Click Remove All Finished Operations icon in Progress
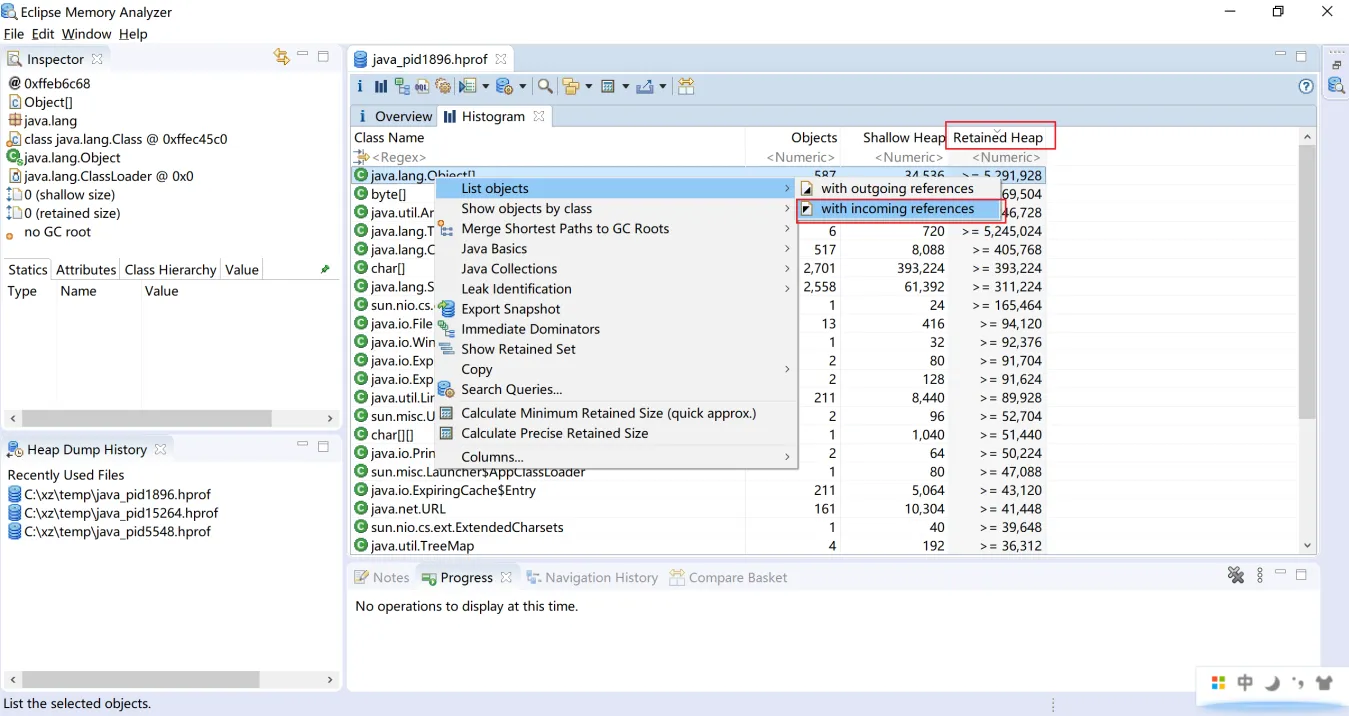The width and height of the screenshot is (1349, 716). (1236, 575)
